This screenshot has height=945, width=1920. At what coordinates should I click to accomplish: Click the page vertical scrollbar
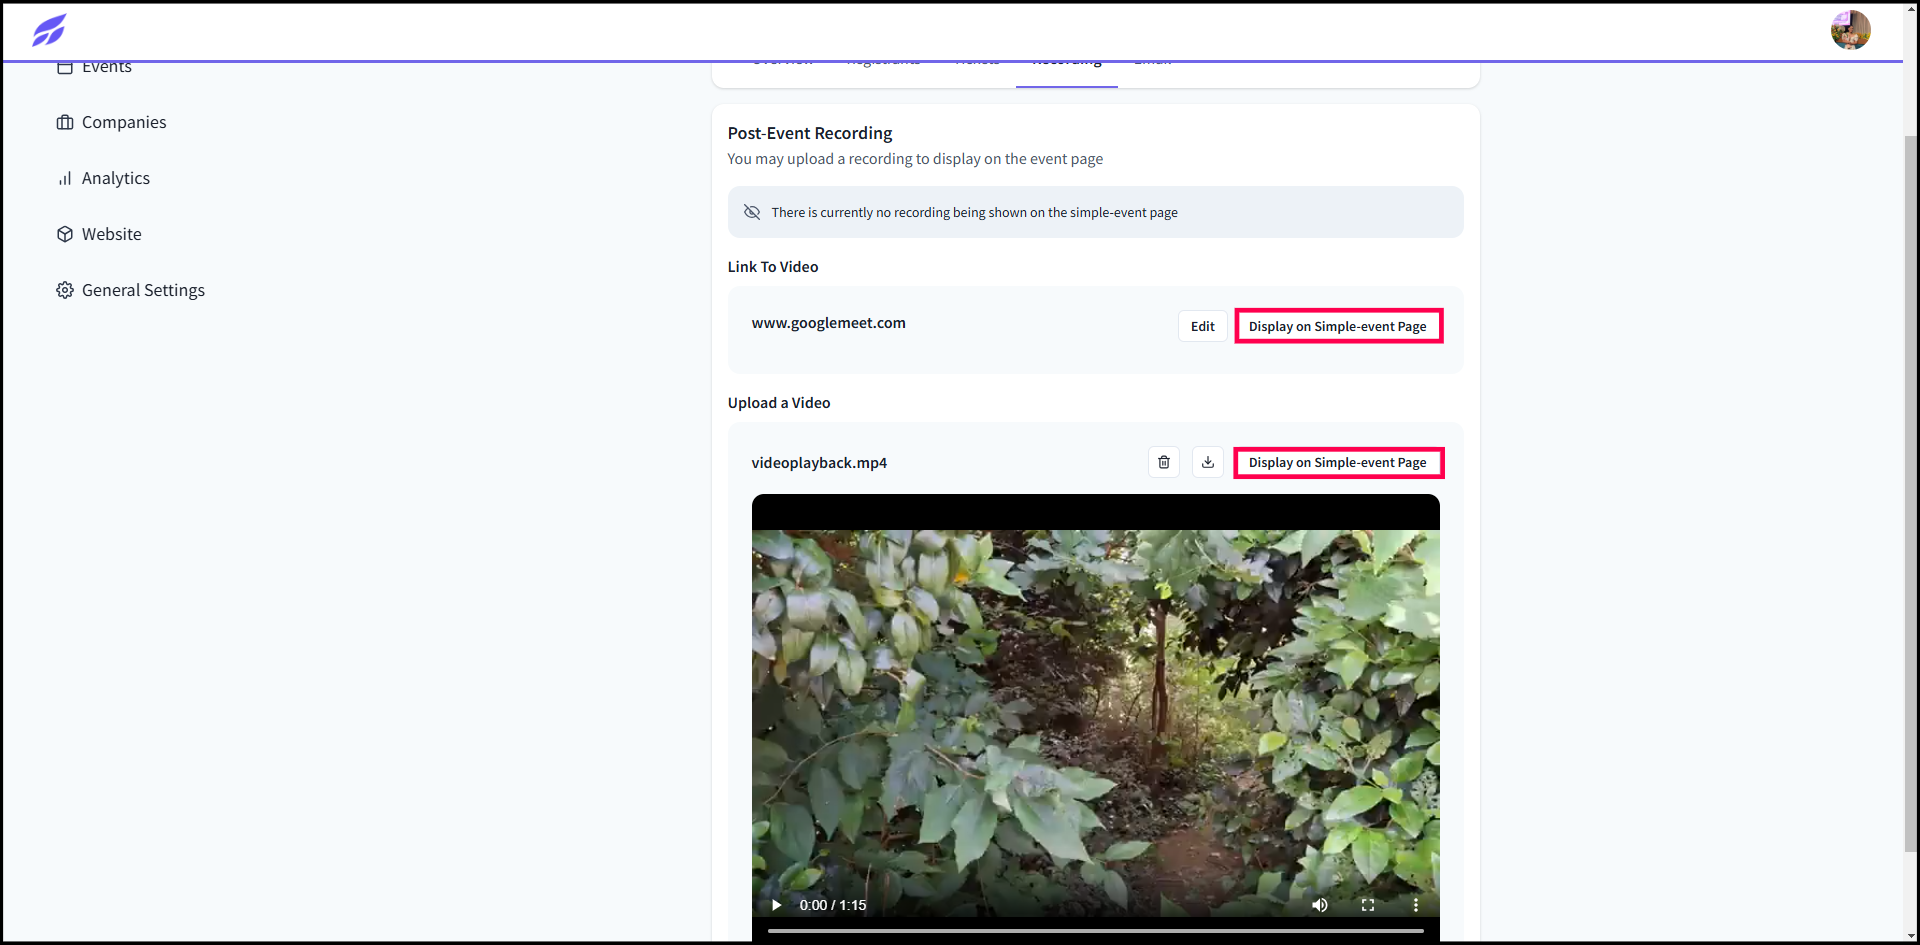[x=1911, y=495]
